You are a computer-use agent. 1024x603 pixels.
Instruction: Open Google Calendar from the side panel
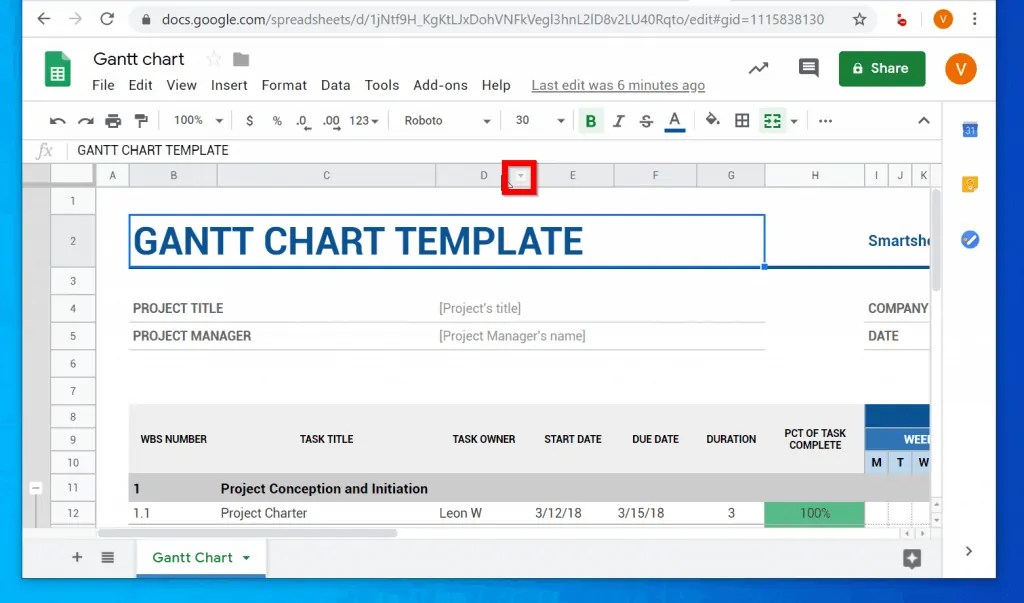(x=969, y=129)
